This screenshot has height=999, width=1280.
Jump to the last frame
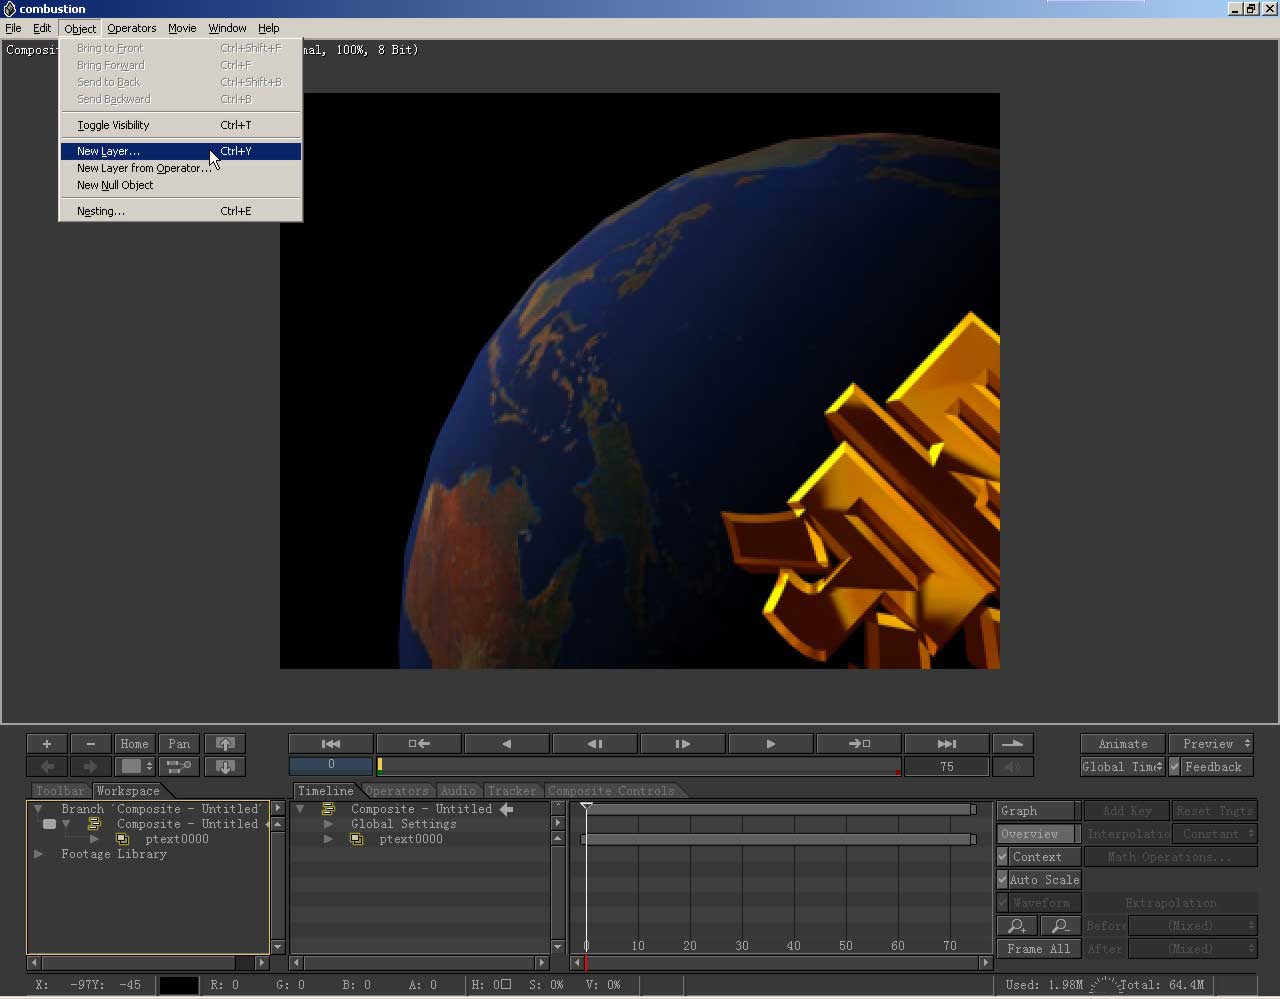pyautogui.click(x=946, y=744)
